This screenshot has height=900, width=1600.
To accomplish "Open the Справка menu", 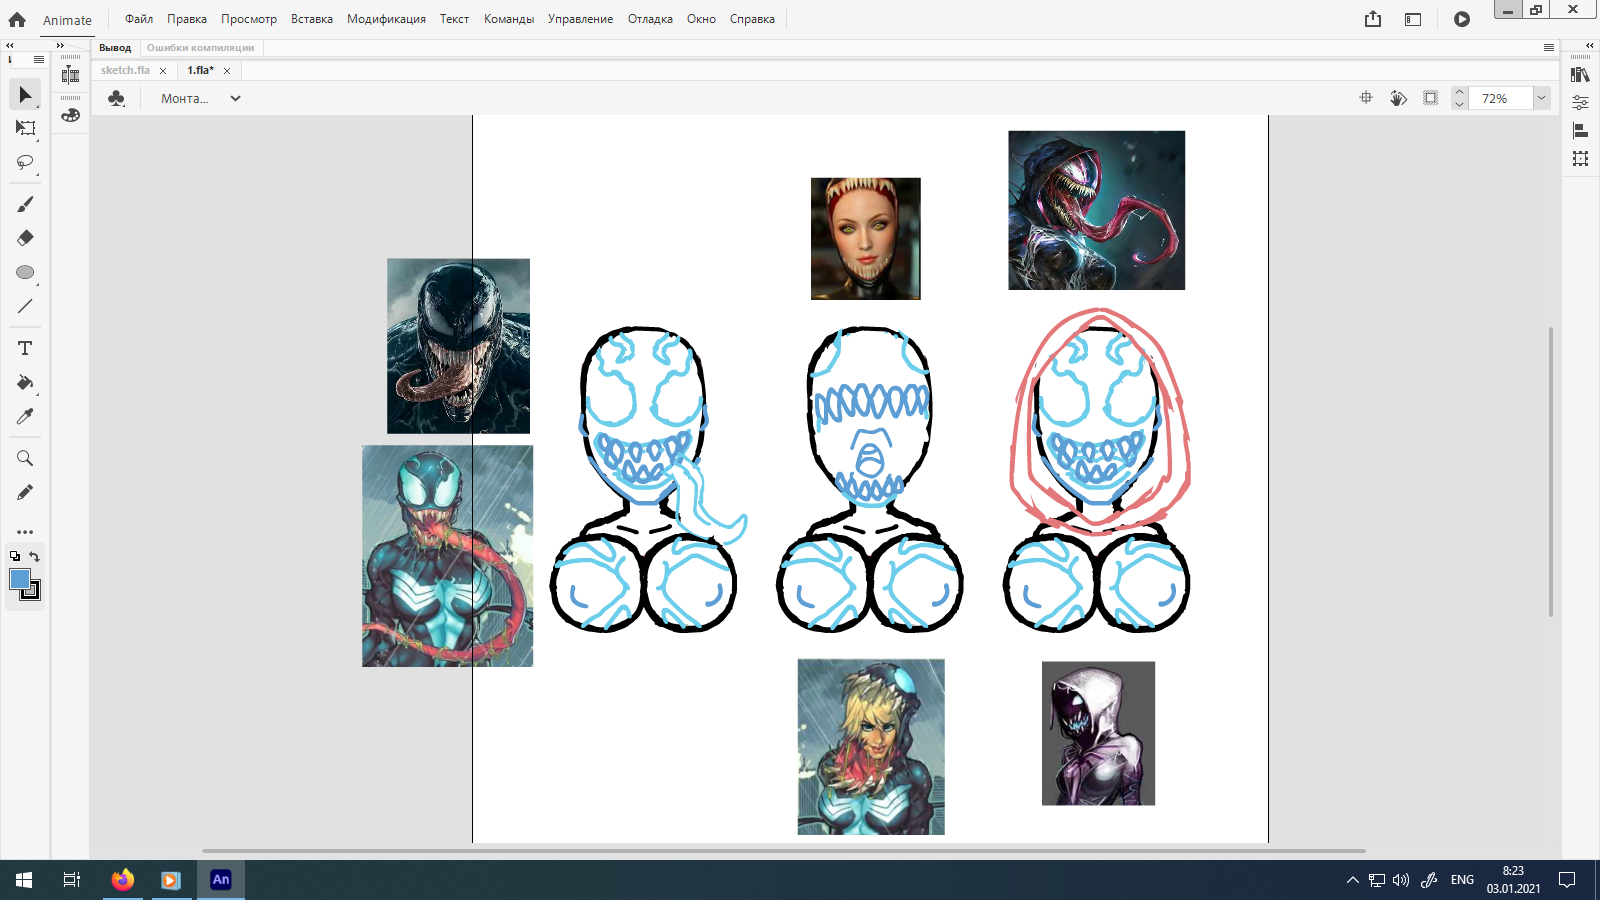I will point(752,19).
